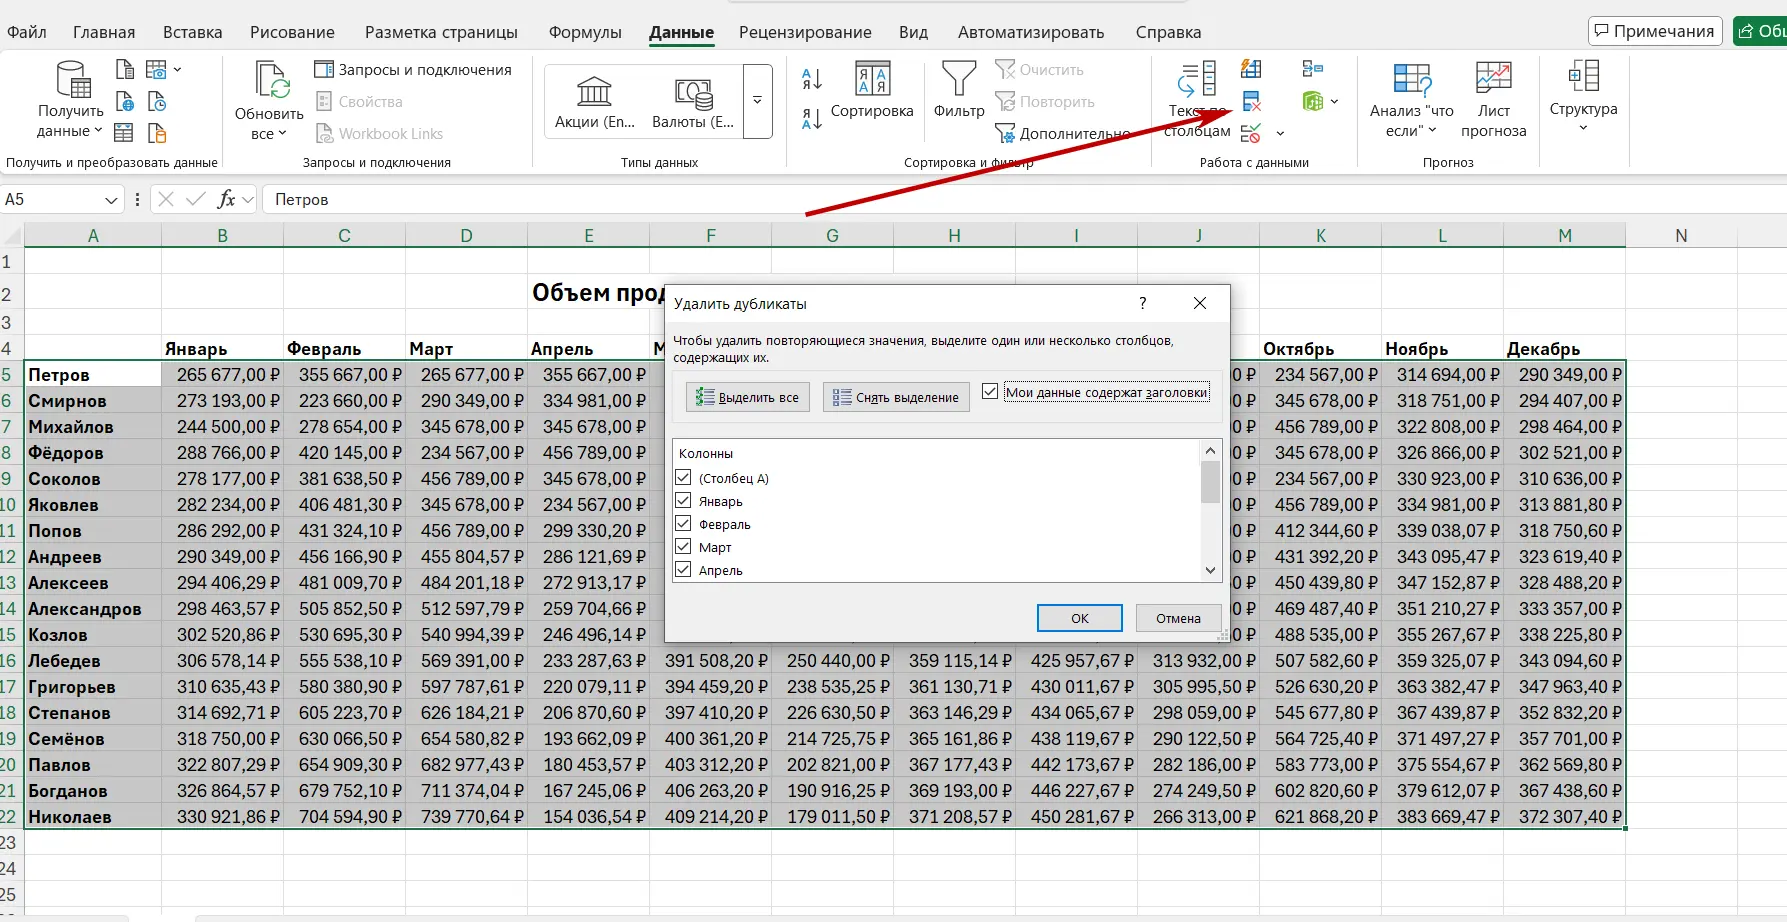Click the Forecast Sheet (Лист прогноза) icon

coord(1493,98)
